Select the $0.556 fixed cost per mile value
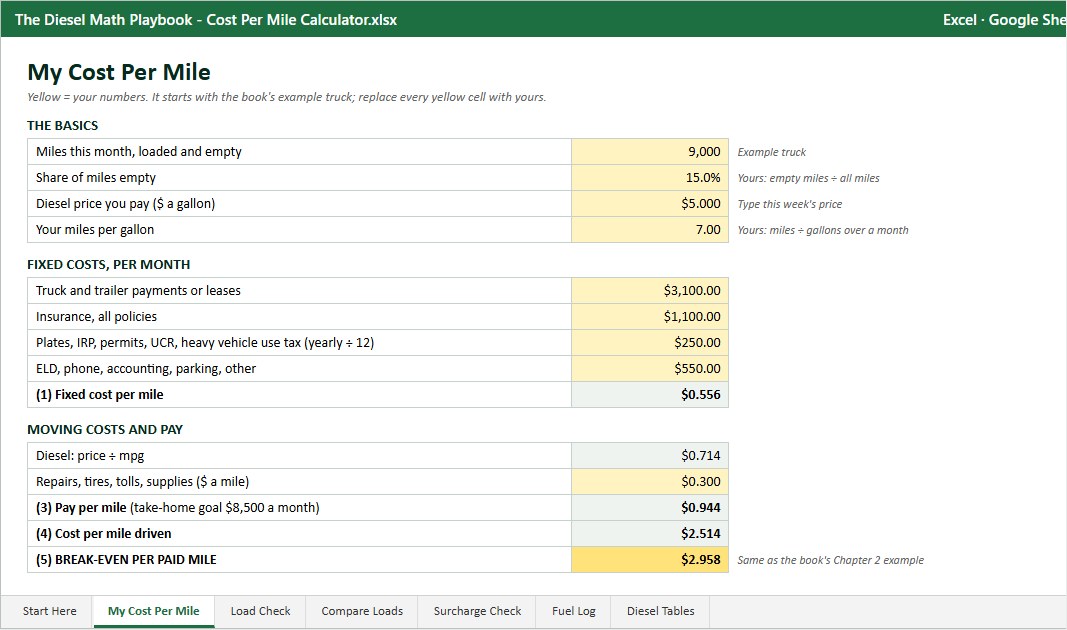 [650, 395]
